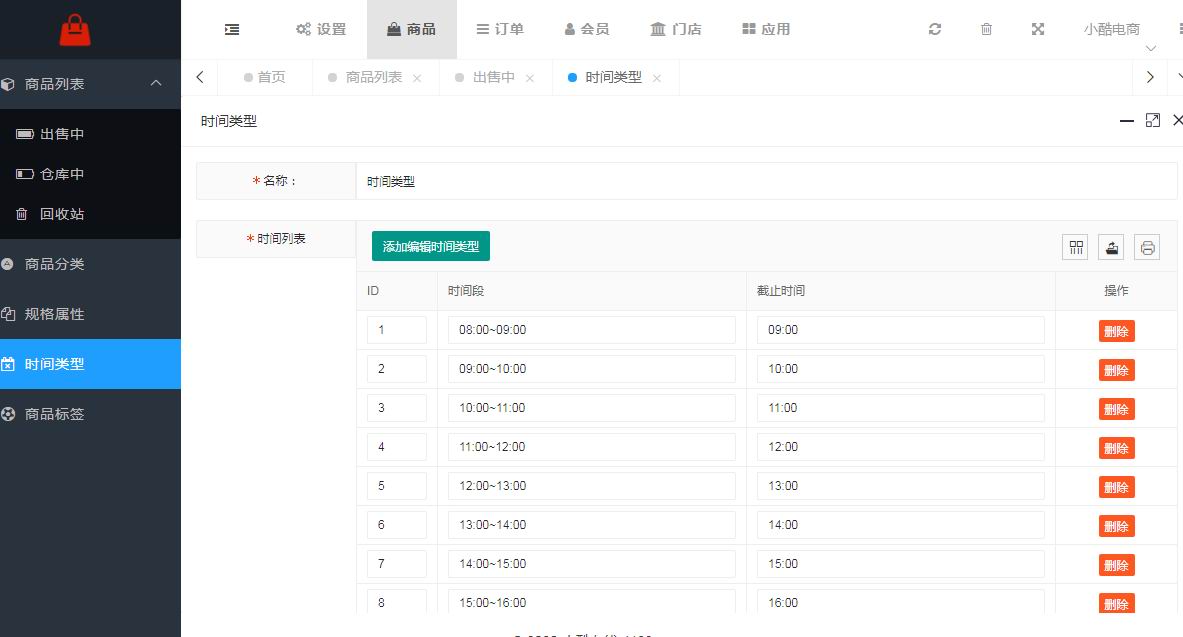Viewport: 1183px width, 637px height.
Task: Click the 15:00 deadline field
Action: coord(901,564)
